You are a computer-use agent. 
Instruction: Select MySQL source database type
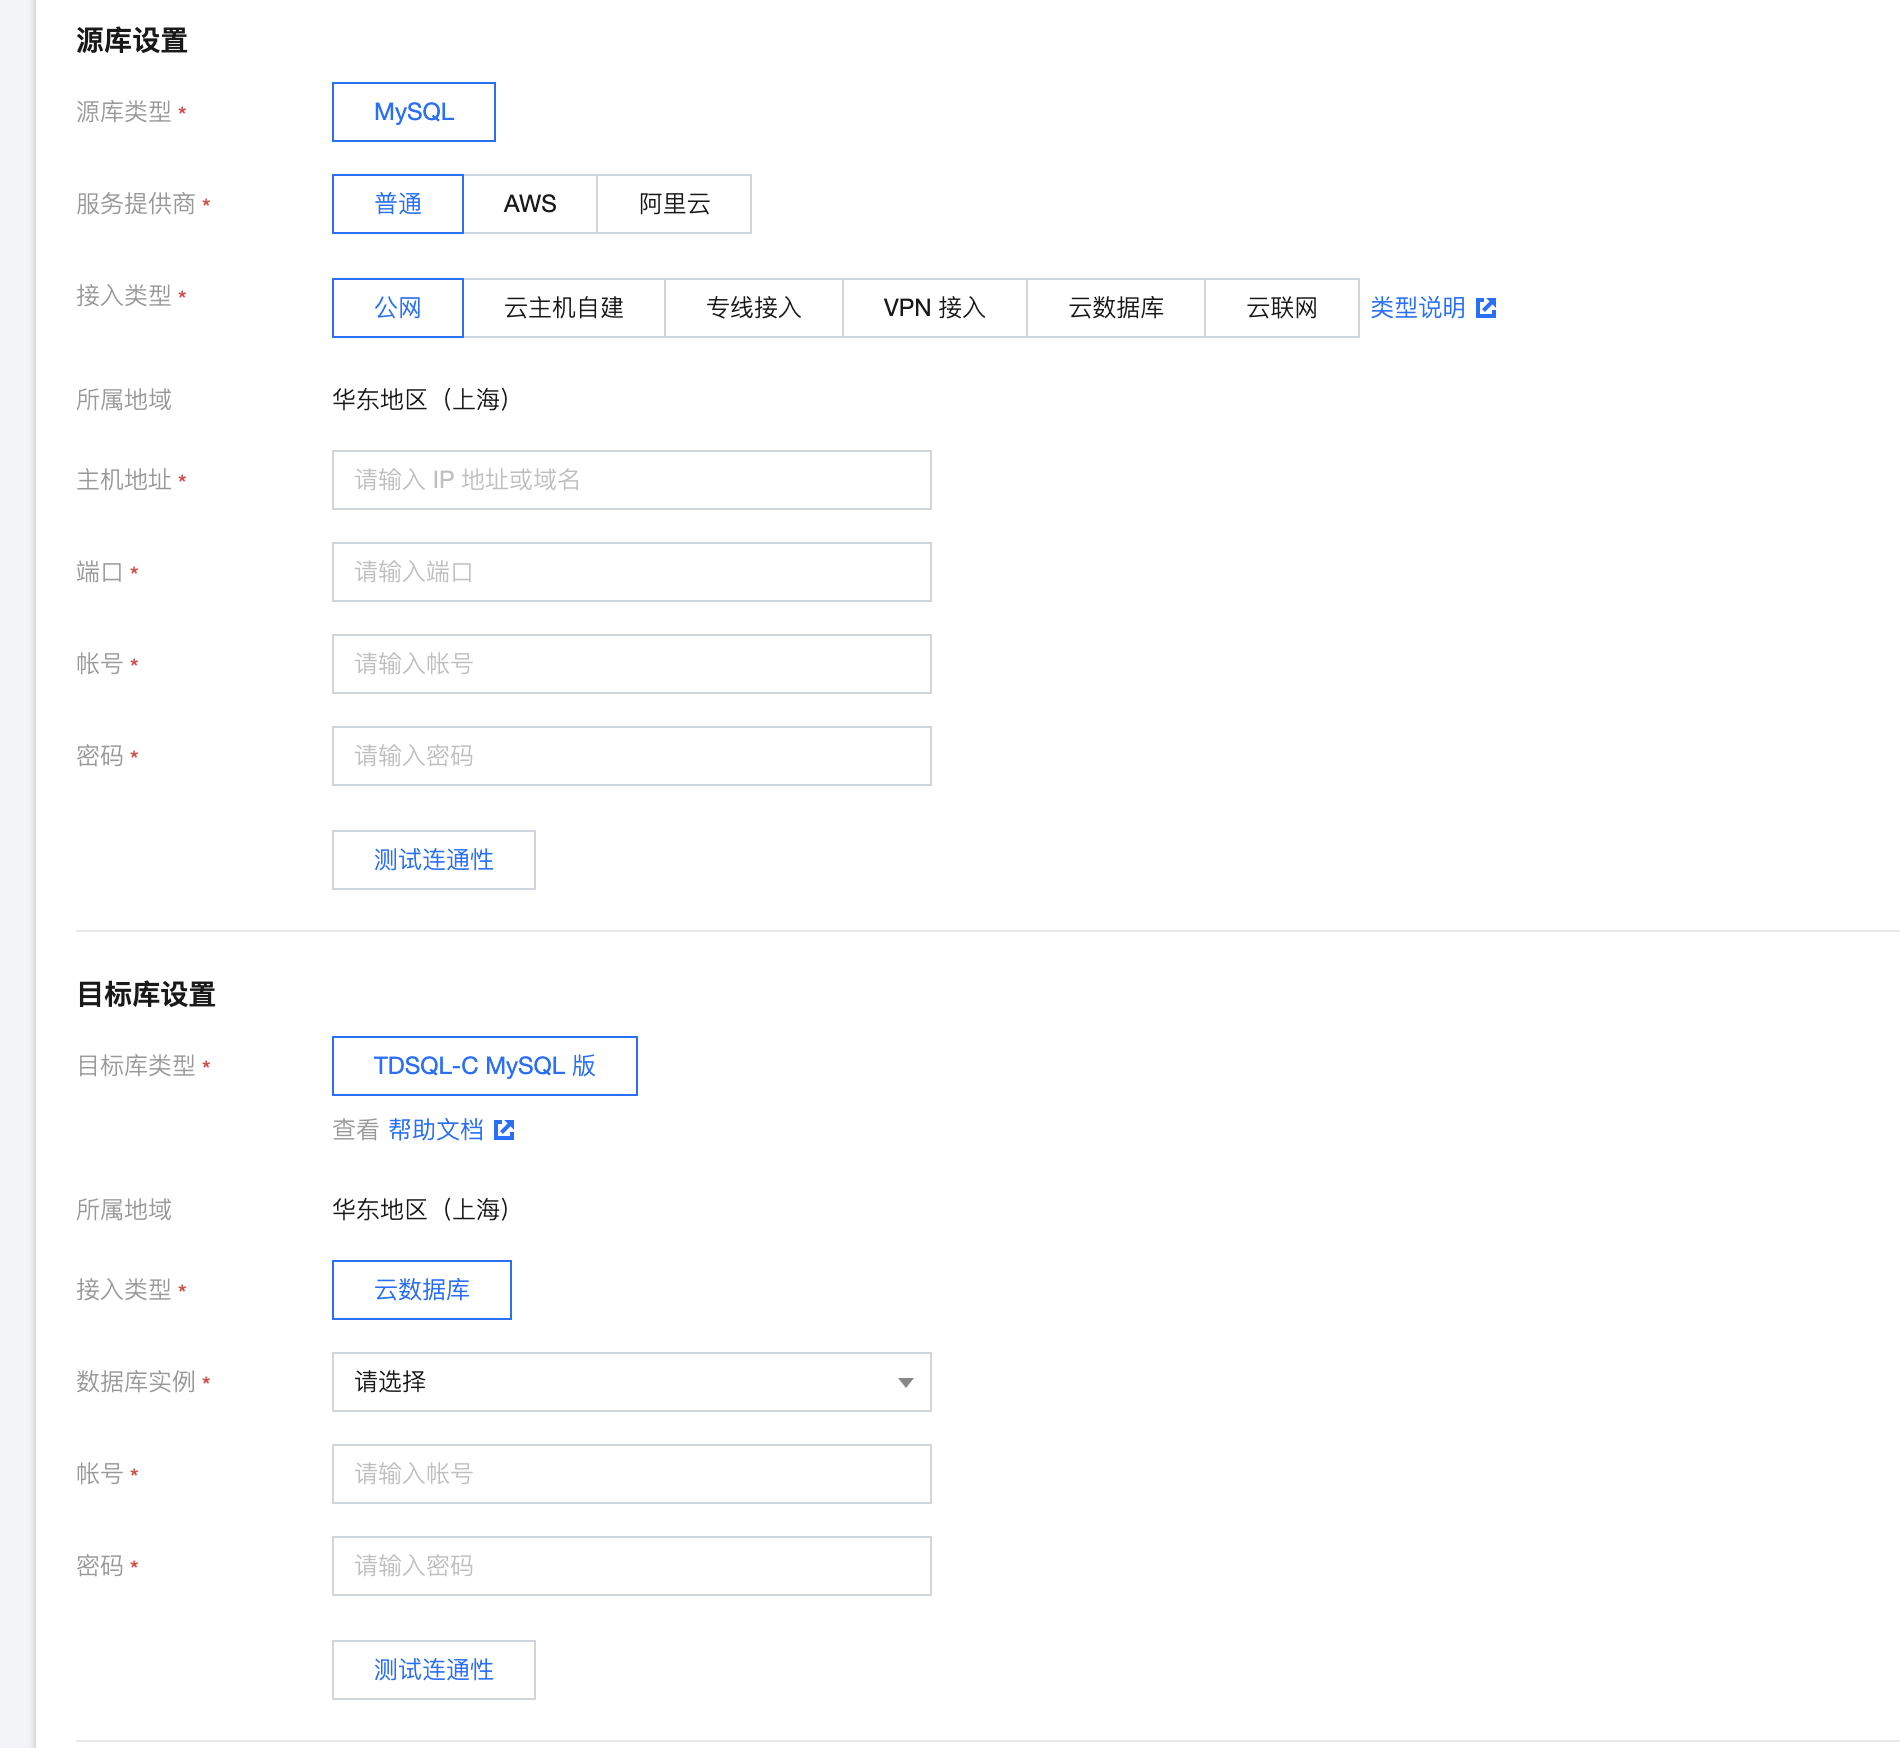click(414, 112)
